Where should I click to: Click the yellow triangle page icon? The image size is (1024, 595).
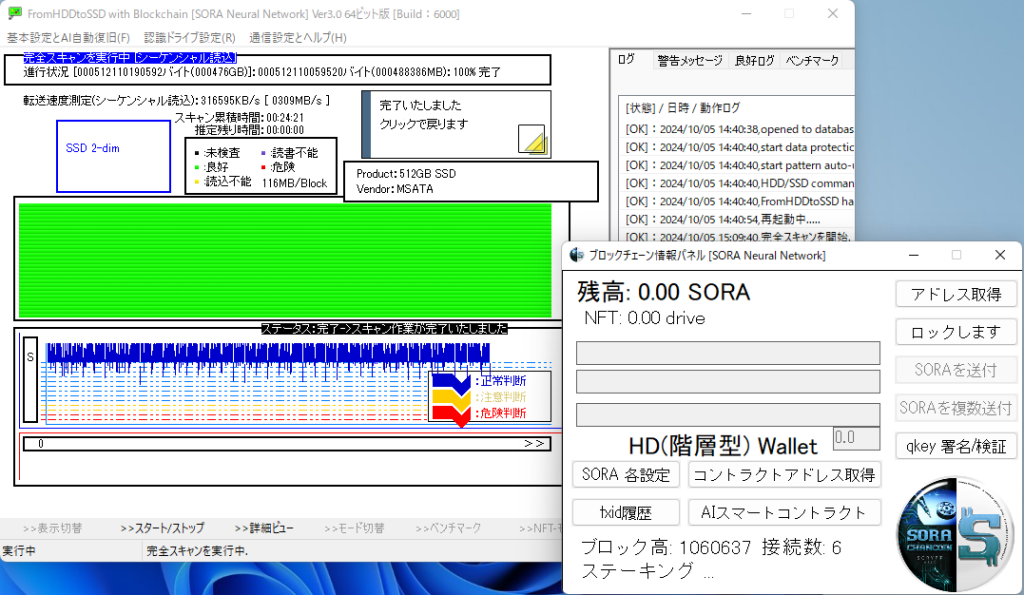[x=532, y=139]
